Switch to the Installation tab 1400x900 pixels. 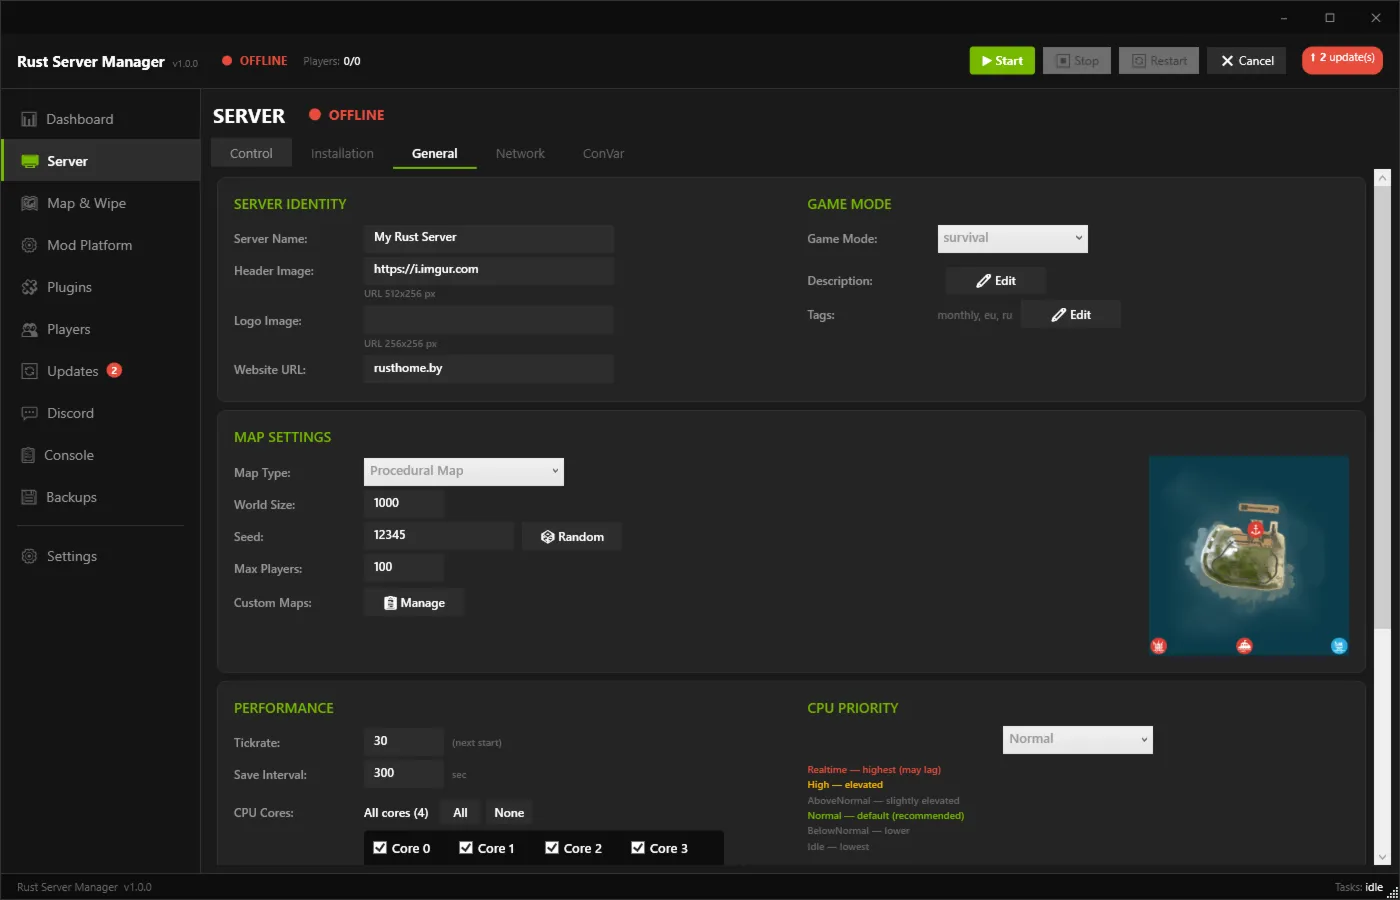[x=342, y=153]
